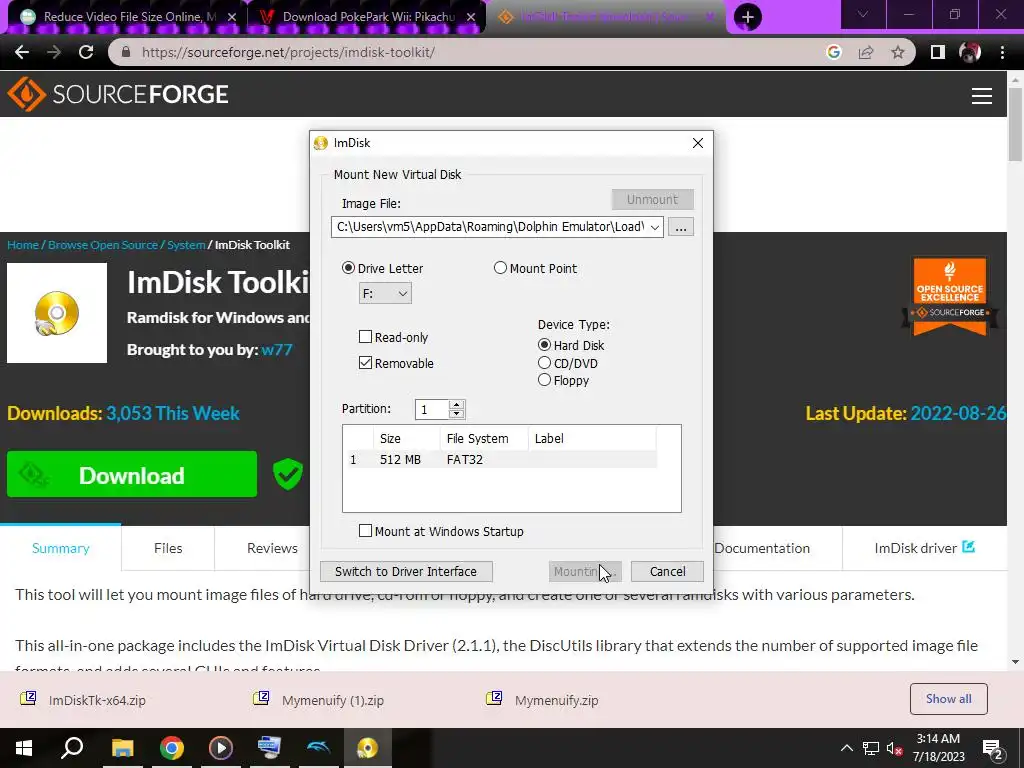Open the browser profile avatar
The height and width of the screenshot is (768, 1024).
(x=970, y=52)
